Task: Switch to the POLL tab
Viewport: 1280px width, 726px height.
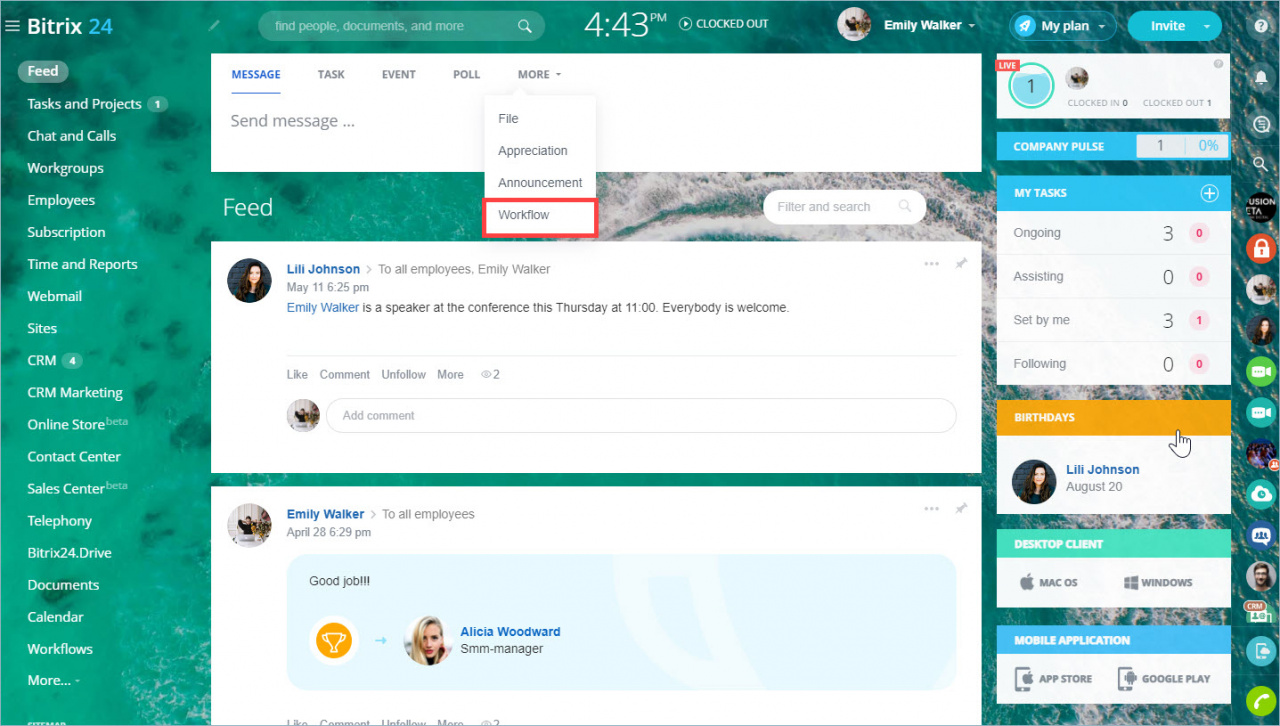Action: point(466,75)
